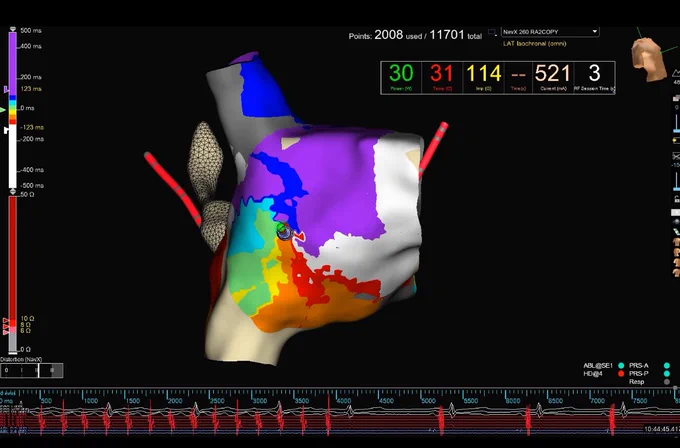Screen dimensions: 680x448
Task: Click the 10 Ω impedance threshold marker
Action: (x=6, y=320)
